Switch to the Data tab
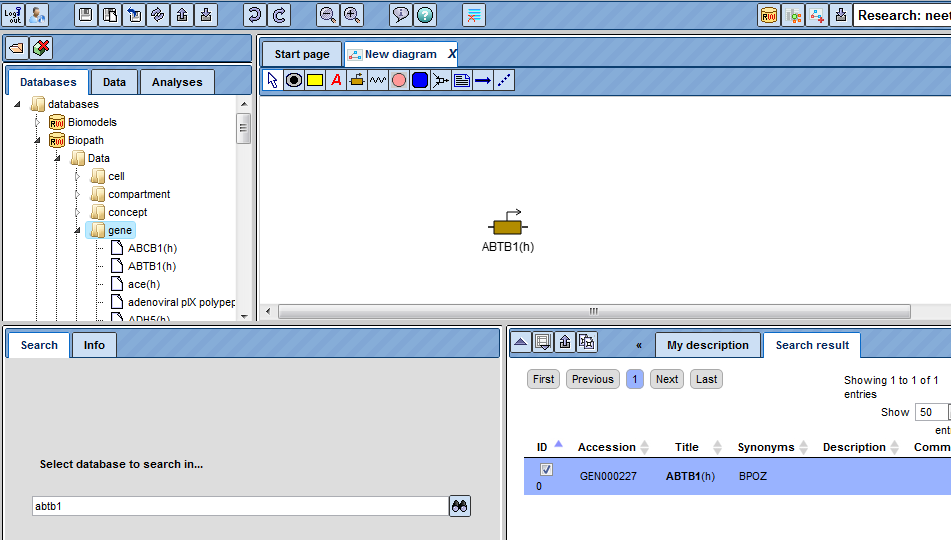The image size is (951, 540). click(114, 82)
